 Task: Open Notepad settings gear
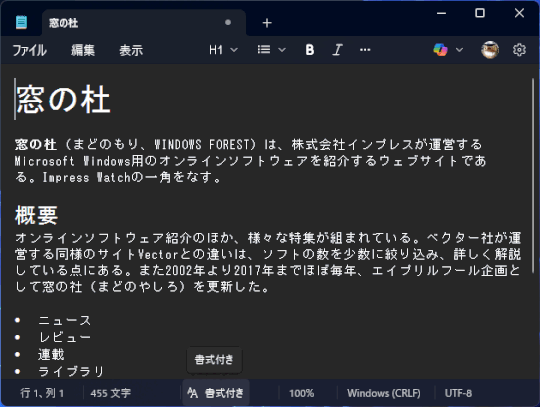click(519, 50)
